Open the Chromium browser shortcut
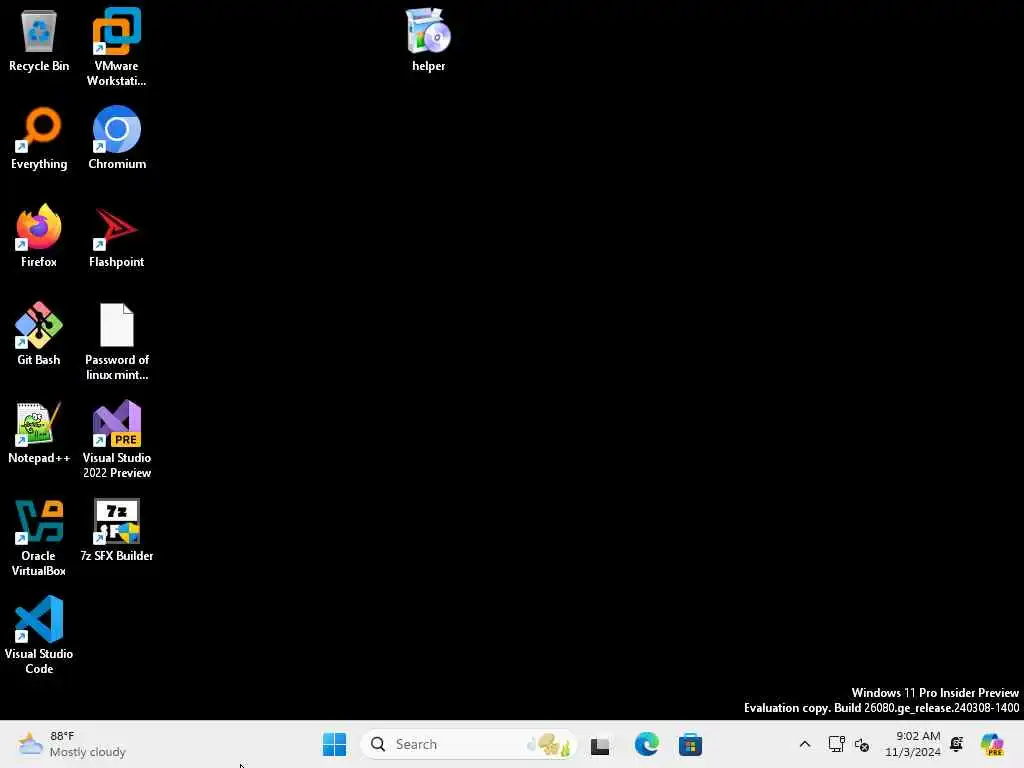 (x=117, y=138)
